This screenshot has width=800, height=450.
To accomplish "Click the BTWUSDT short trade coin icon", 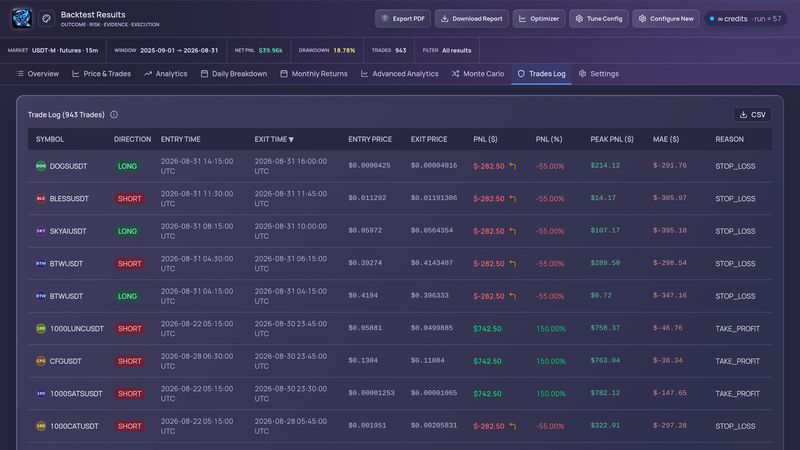I will coord(41,263).
